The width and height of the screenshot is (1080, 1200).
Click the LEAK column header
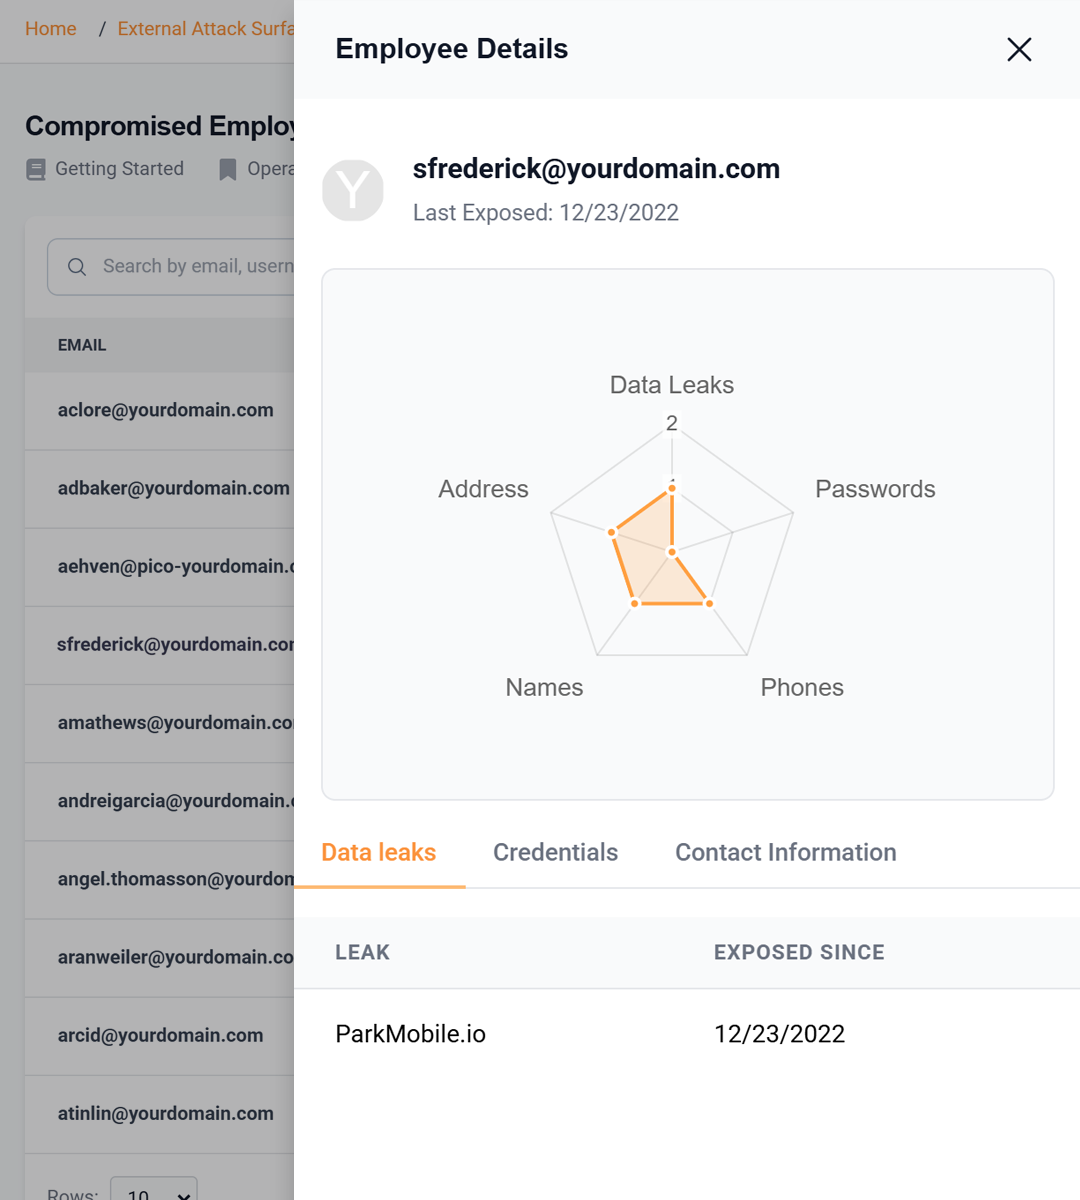(x=362, y=952)
